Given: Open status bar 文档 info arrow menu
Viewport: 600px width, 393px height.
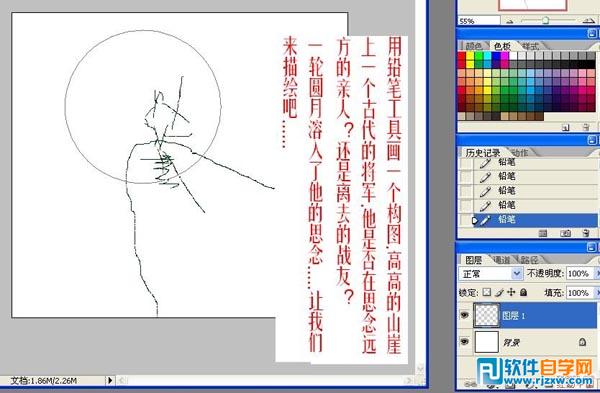Looking at the screenshot, I should coord(110,380).
